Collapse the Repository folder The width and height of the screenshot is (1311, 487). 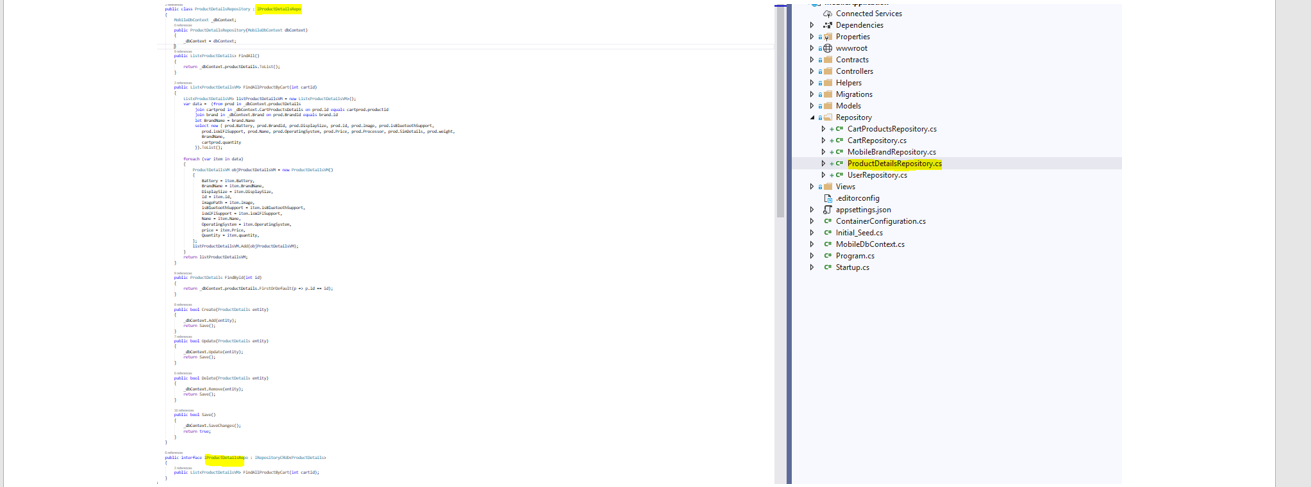tap(812, 118)
